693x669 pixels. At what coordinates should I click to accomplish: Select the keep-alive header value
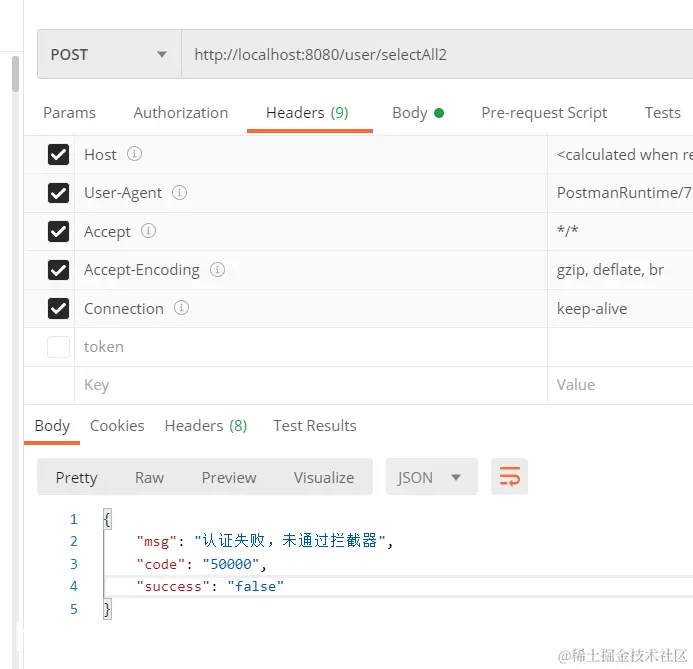(x=592, y=308)
